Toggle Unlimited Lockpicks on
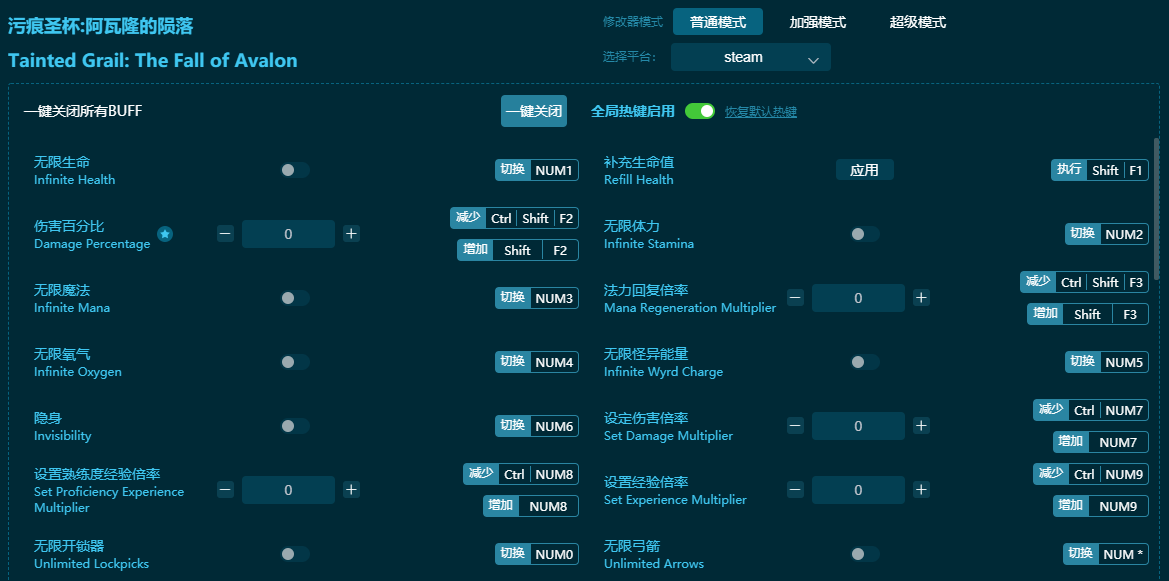This screenshot has height=581, width=1169. pyautogui.click(x=294, y=554)
